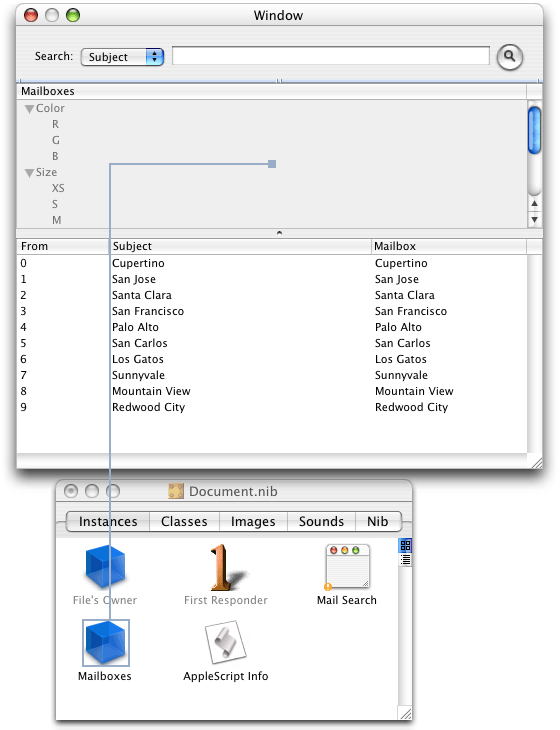Select the Mailboxes cube instance
Image resolution: width=560 pixels, height=730 pixels.
point(106,642)
